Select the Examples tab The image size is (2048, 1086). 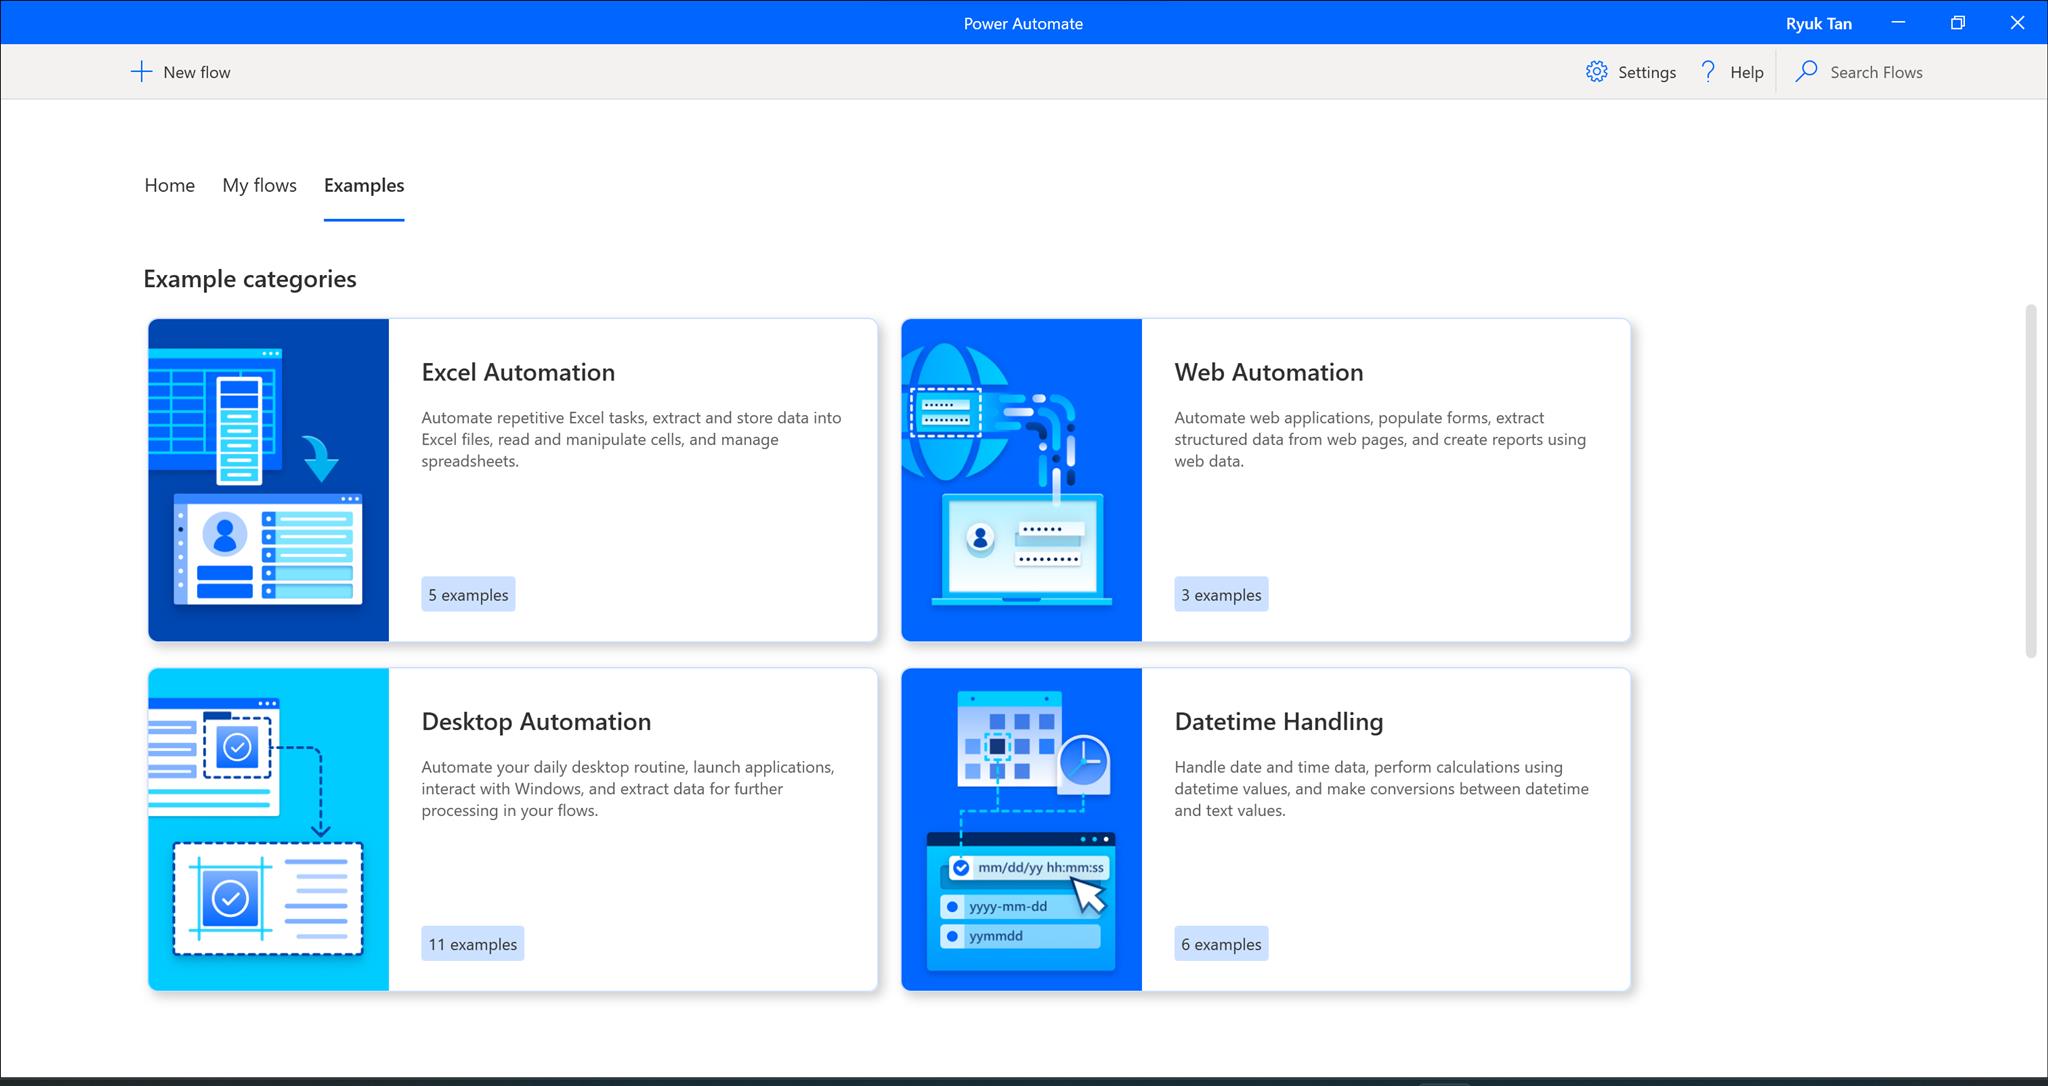pyautogui.click(x=364, y=185)
